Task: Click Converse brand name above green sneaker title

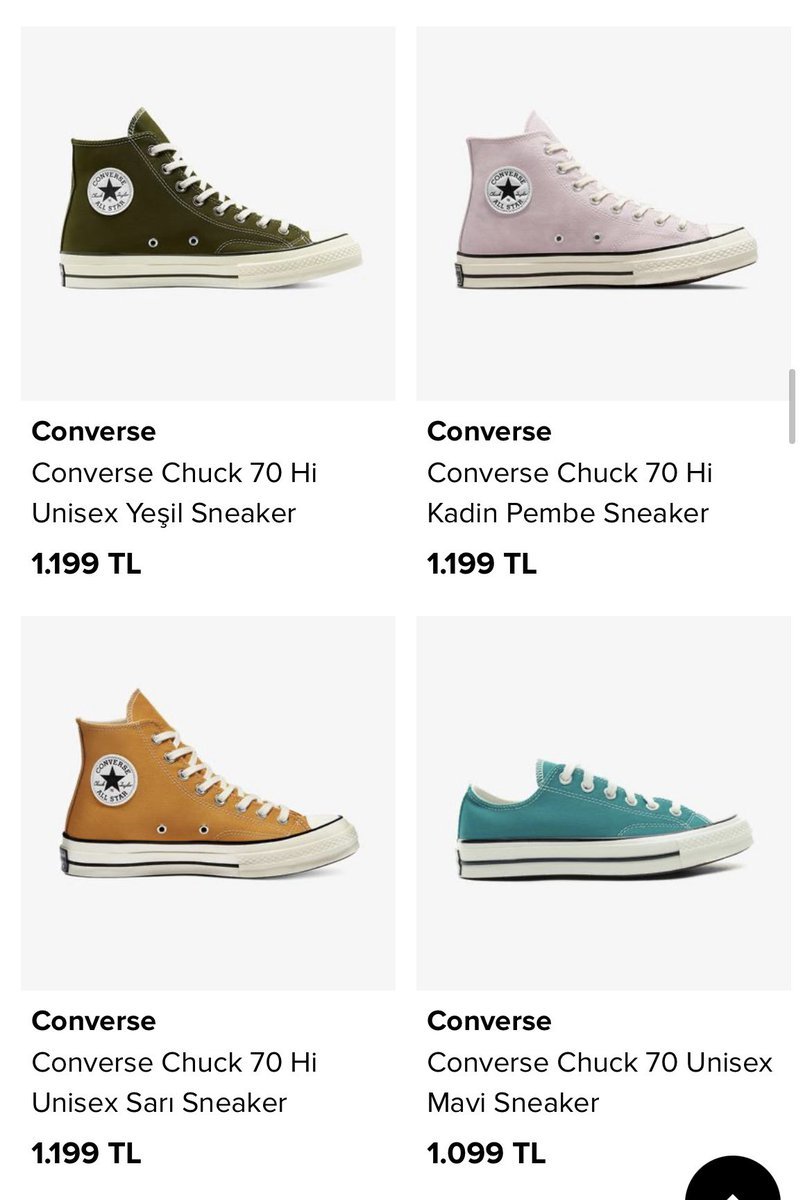Action: point(94,432)
